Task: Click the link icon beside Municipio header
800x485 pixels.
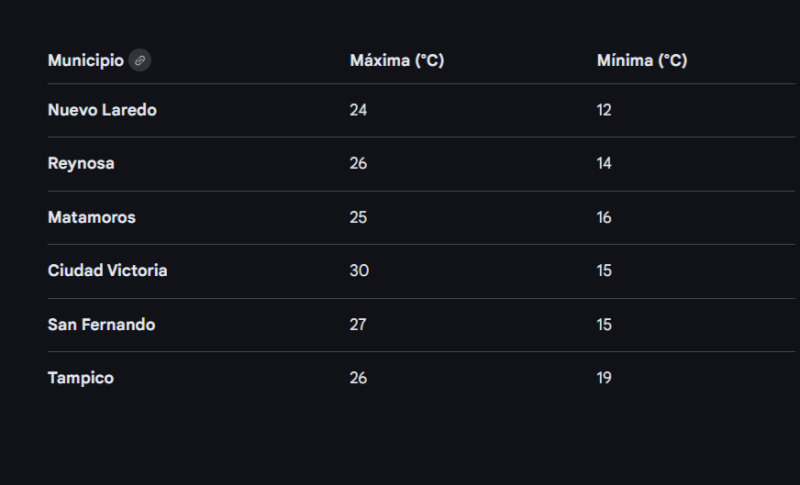Action: [x=140, y=61]
